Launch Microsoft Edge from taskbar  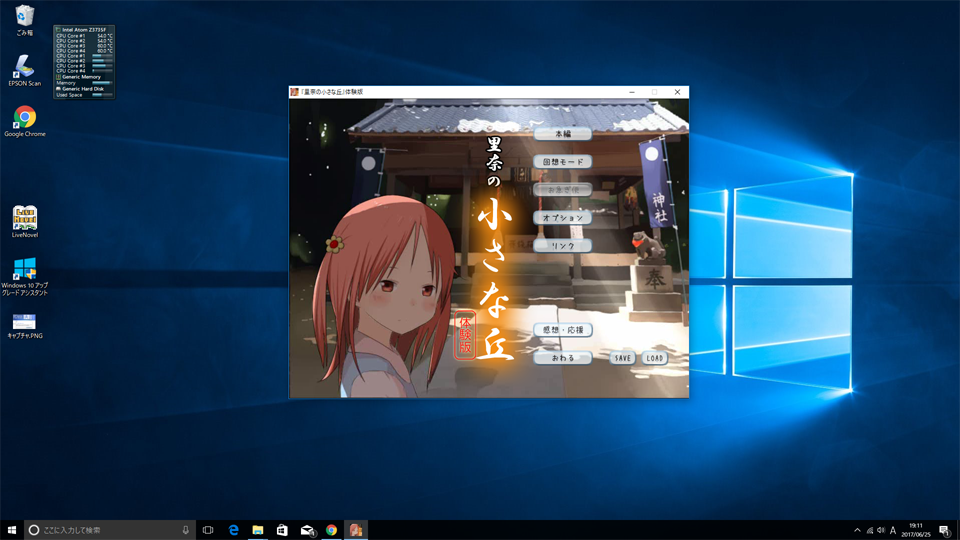click(x=233, y=530)
